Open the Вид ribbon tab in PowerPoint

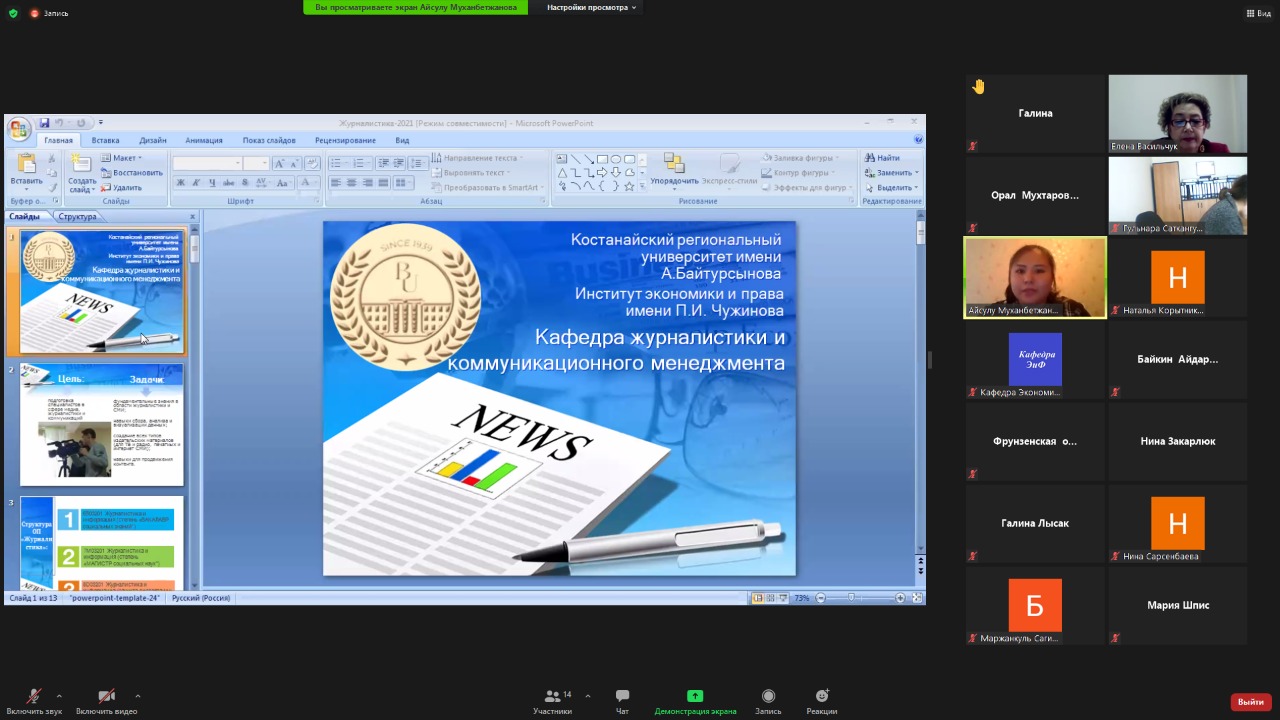402,140
